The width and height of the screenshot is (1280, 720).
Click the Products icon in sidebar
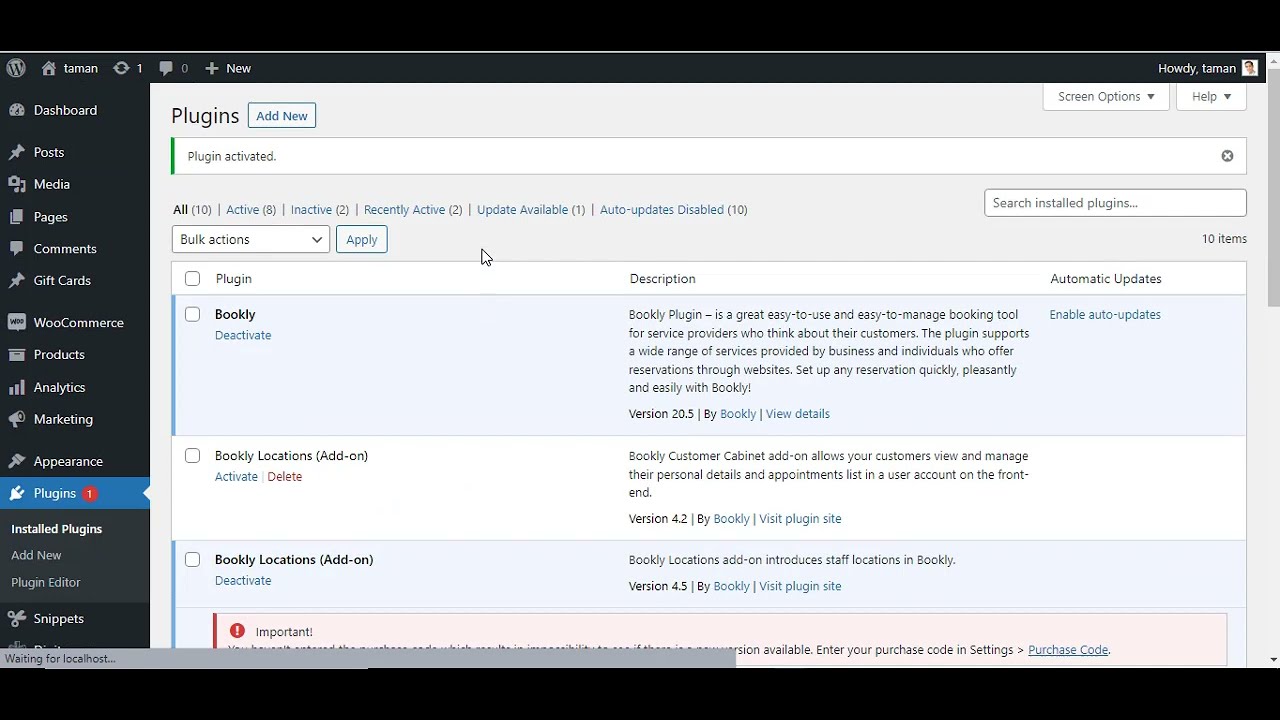16,355
